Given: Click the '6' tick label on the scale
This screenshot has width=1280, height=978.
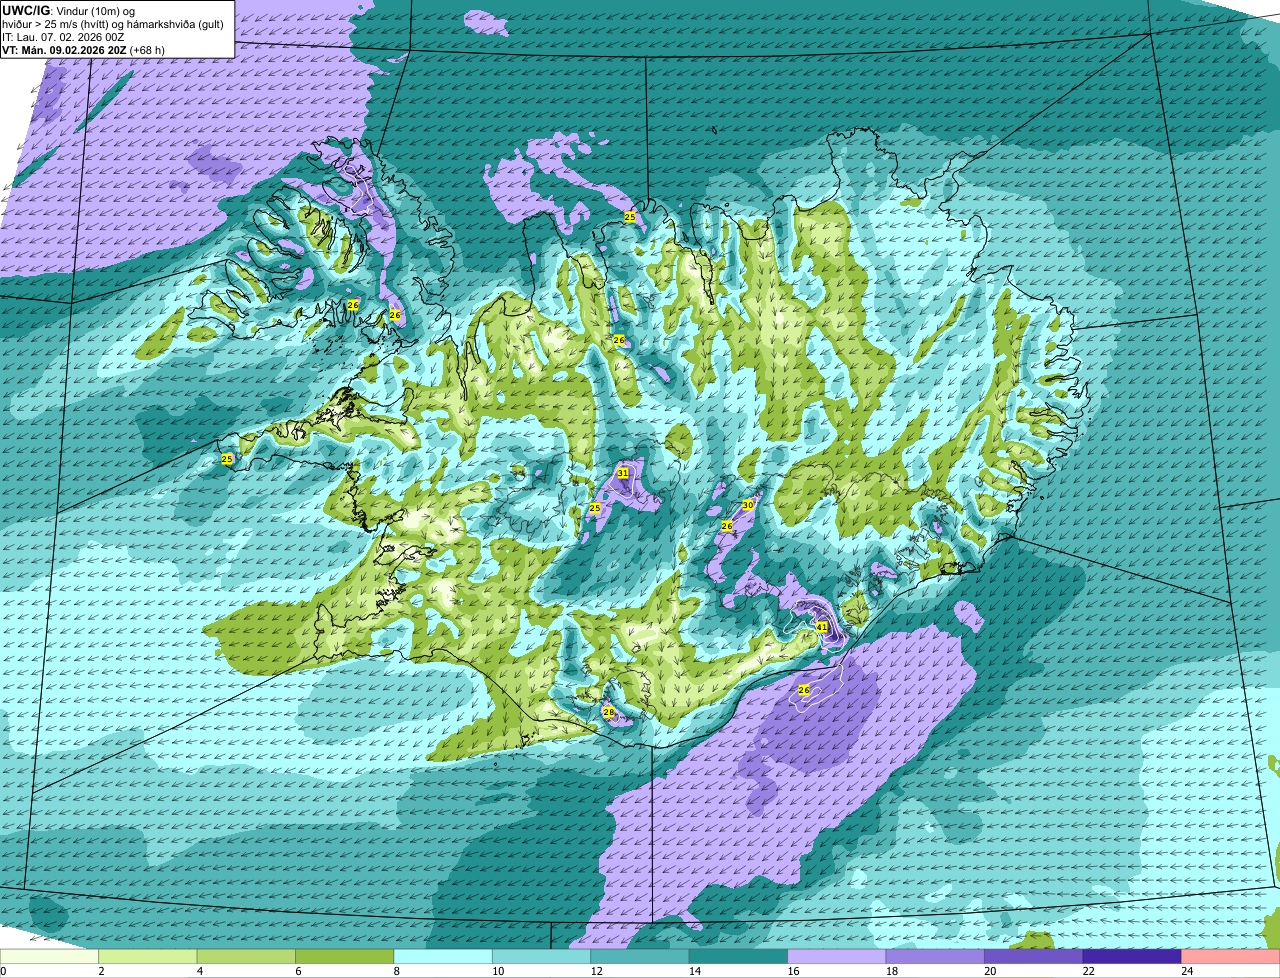Looking at the screenshot, I should pos(298,970).
